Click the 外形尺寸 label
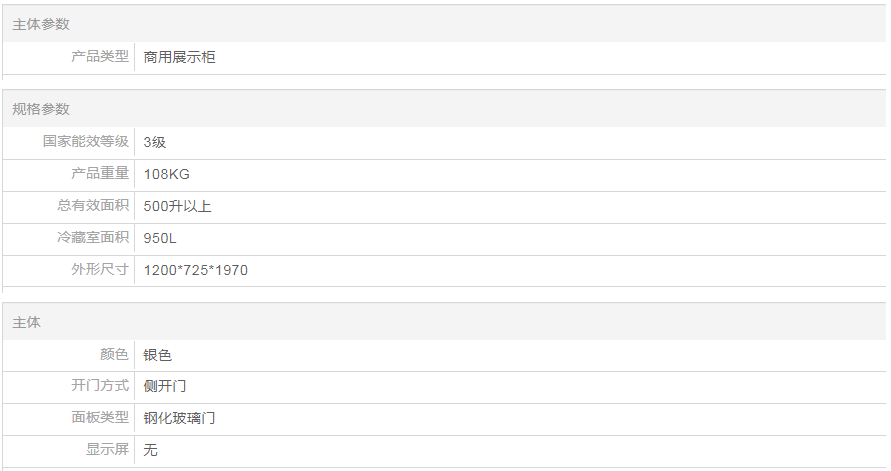The image size is (891, 471). point(100,270)
